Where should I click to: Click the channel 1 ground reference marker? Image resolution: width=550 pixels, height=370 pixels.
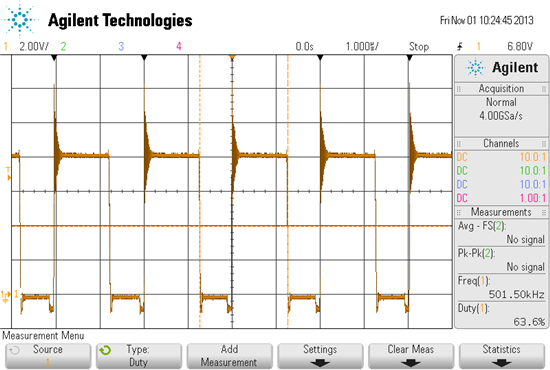tap(6, 296)
